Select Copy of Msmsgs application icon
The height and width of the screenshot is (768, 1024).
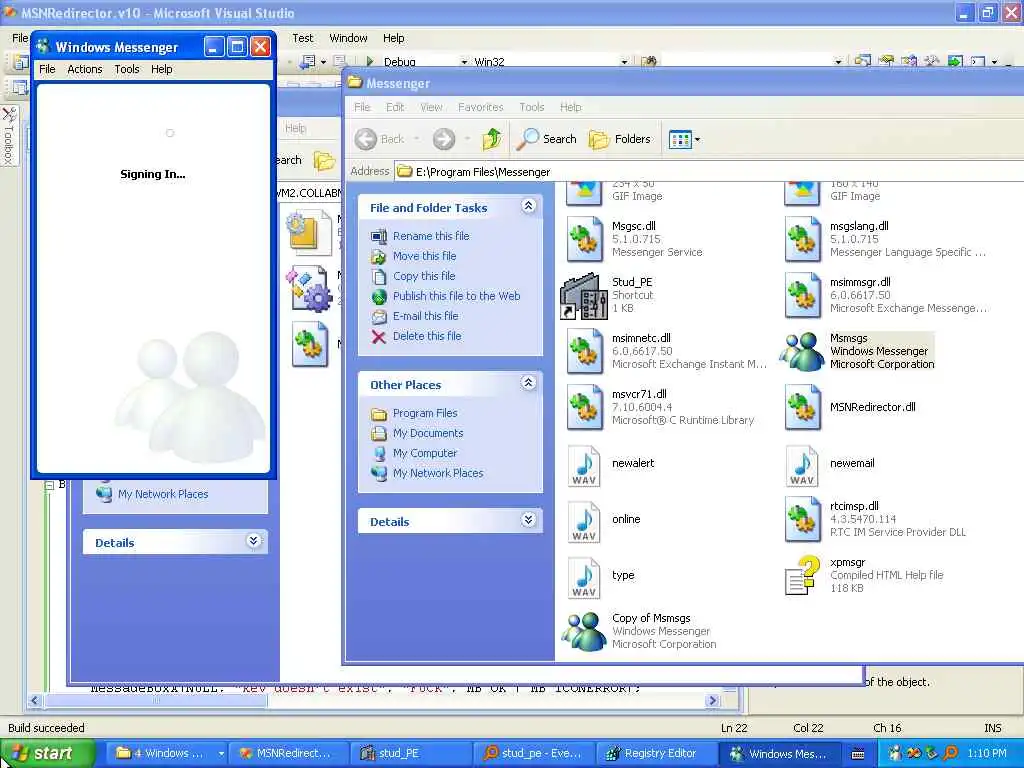(583, 631)
